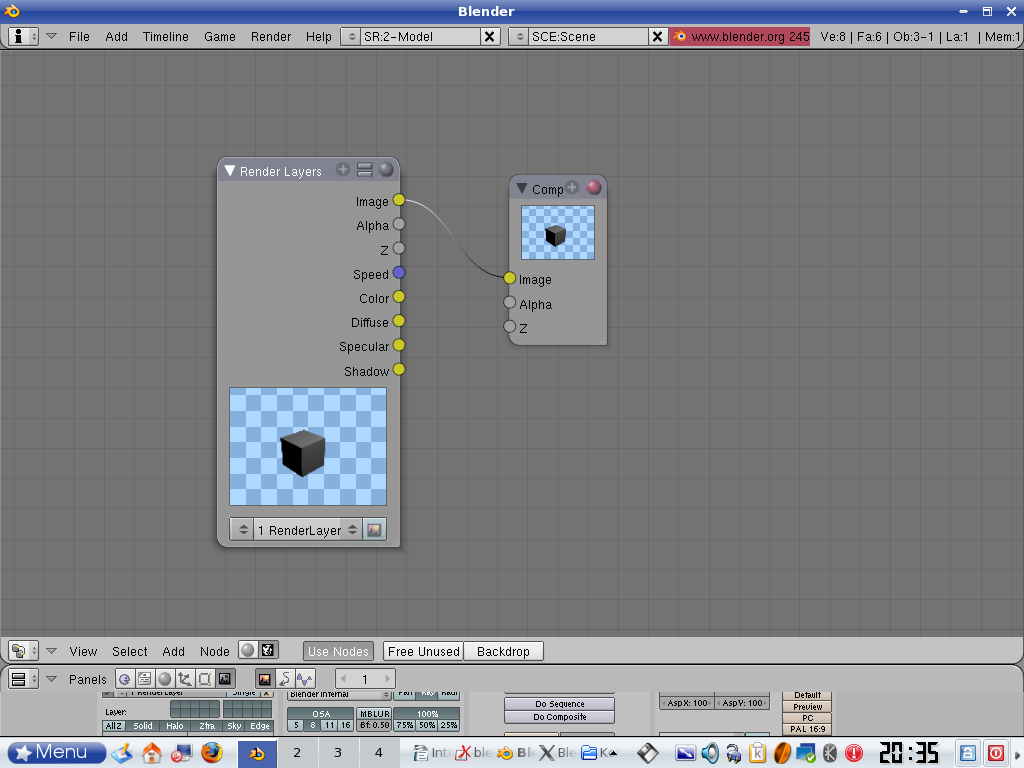Viewport: 1024px width, 768px height.
Task: Open the www.blender.org link
Action: (740, 36)
